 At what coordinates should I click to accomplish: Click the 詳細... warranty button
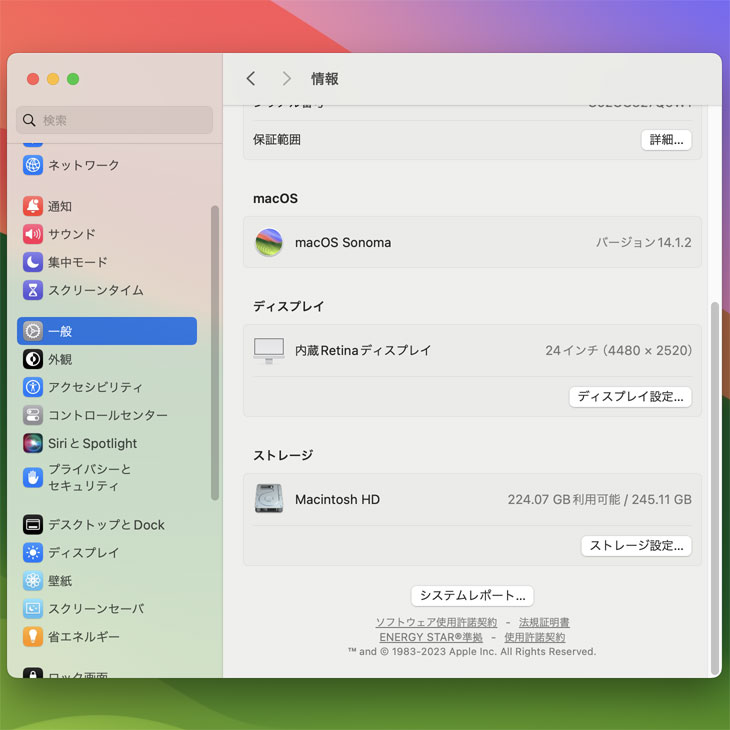click(x=666, y=140)
